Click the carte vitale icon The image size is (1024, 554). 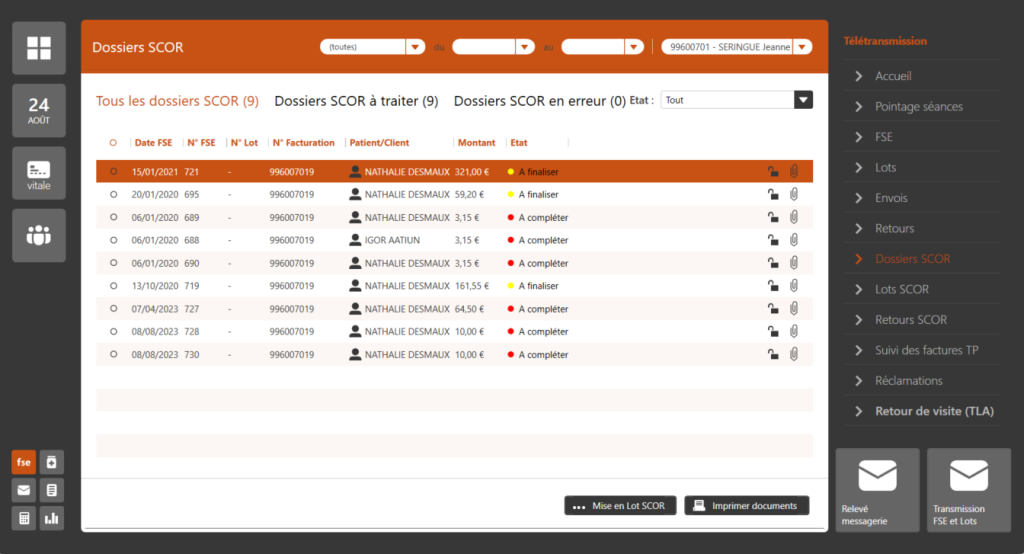39,173
